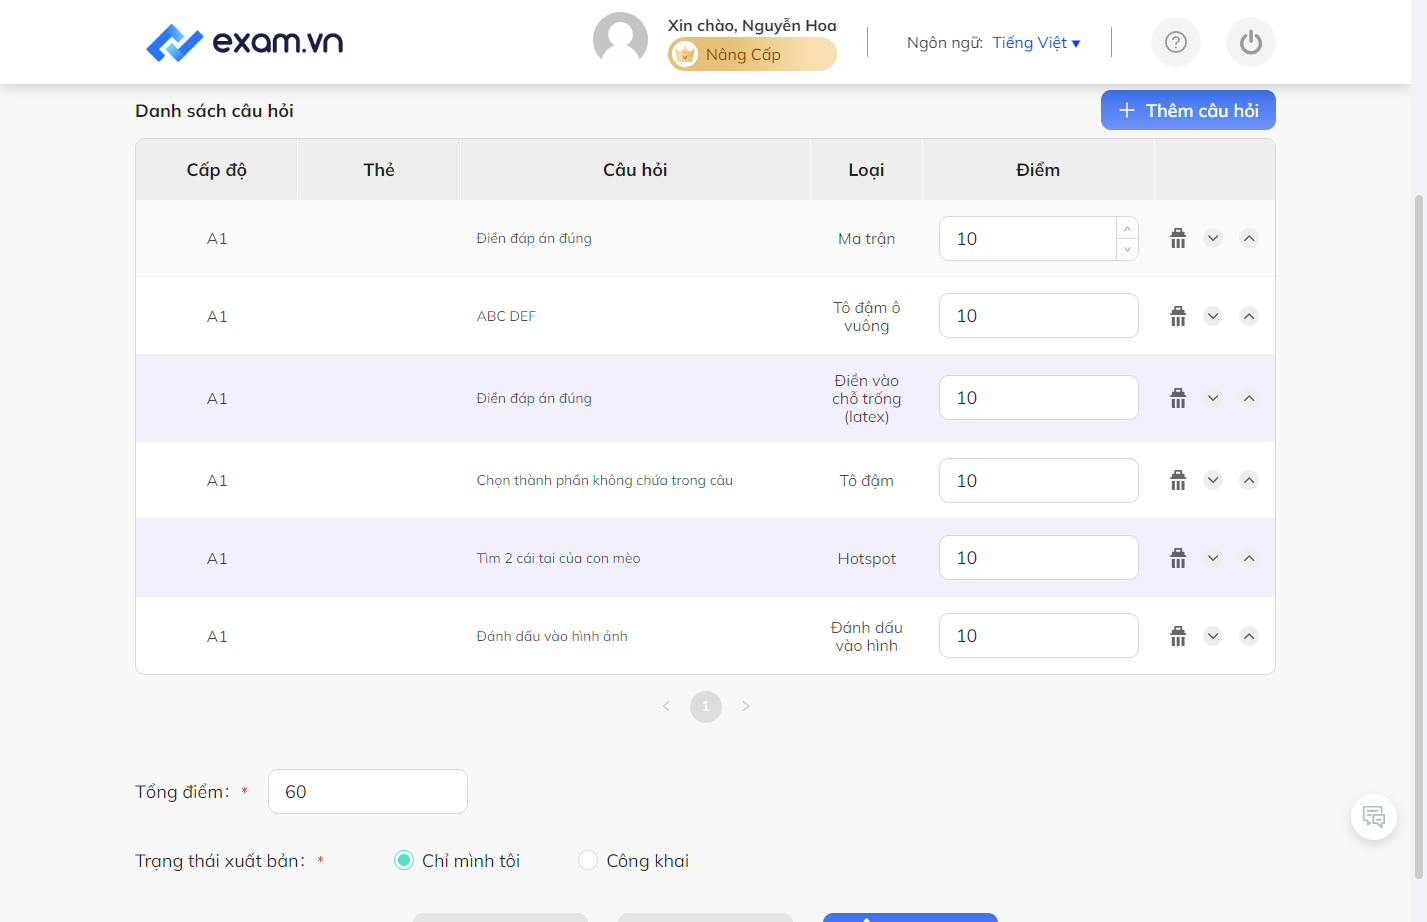Go to the previous pagination page
Viewport: 1427px width, 922px height.
(666, 706)
